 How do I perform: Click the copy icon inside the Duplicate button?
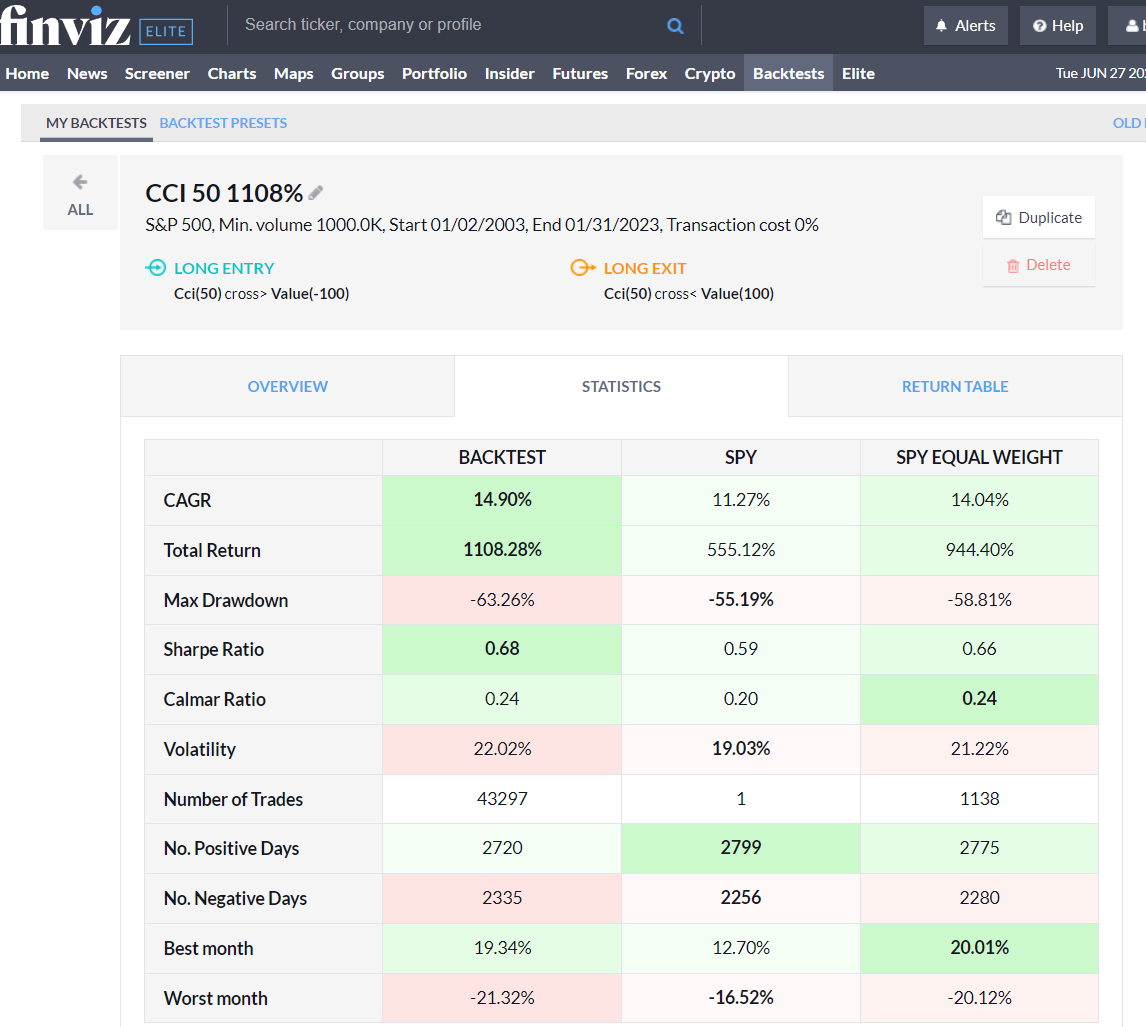coord(1004,217)
